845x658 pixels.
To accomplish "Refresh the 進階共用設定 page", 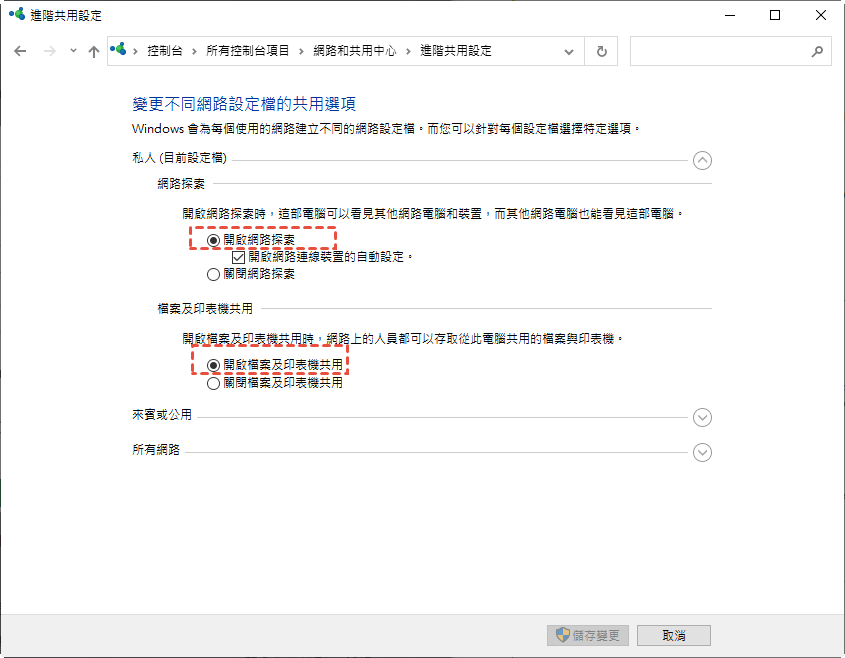I will click(x=601, y=52).
